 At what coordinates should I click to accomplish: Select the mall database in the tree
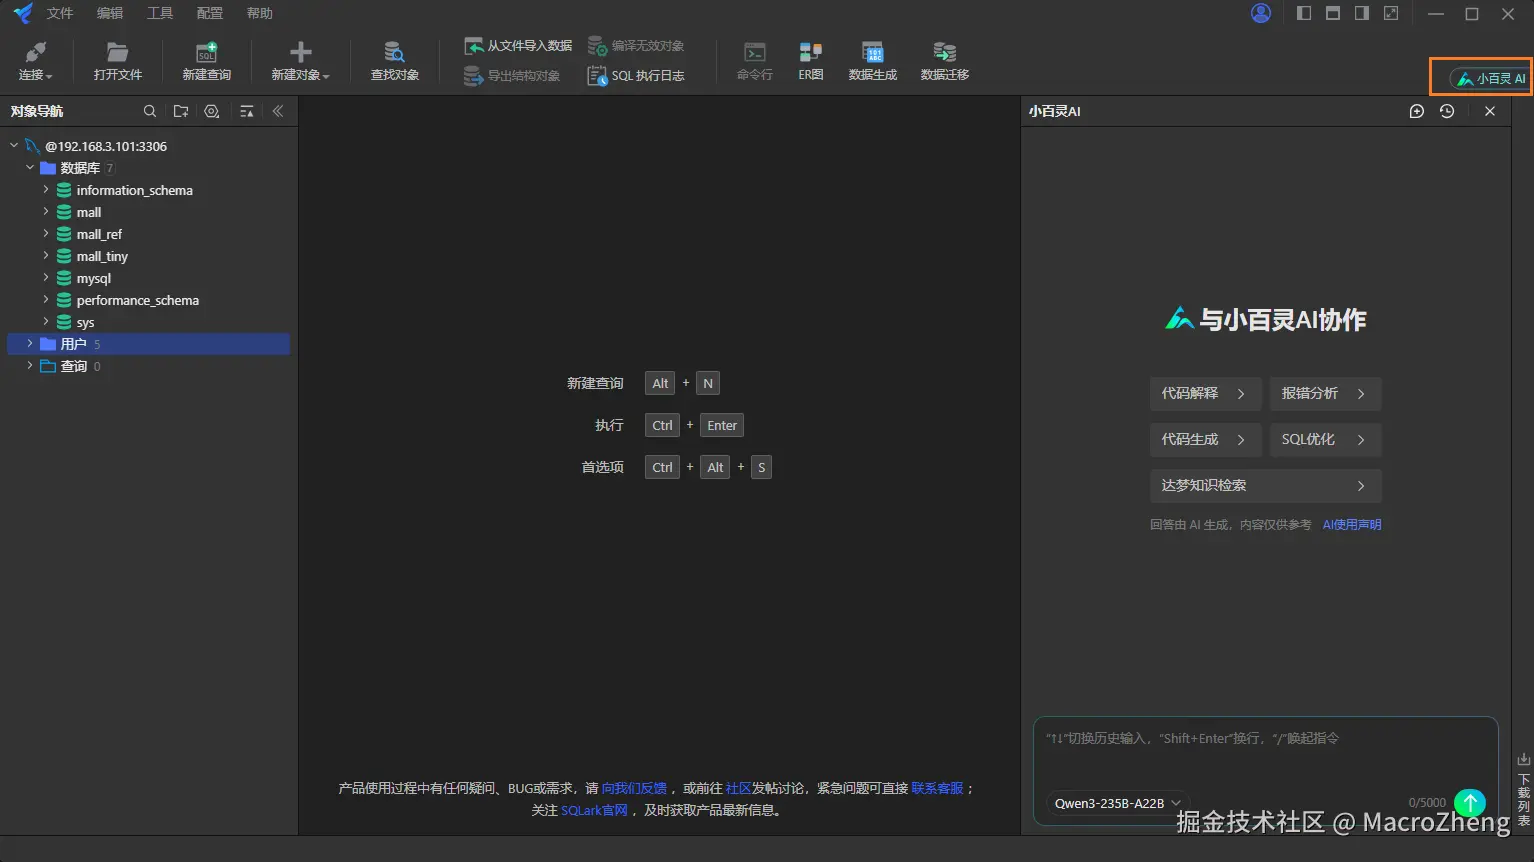(x=89, y=212)
